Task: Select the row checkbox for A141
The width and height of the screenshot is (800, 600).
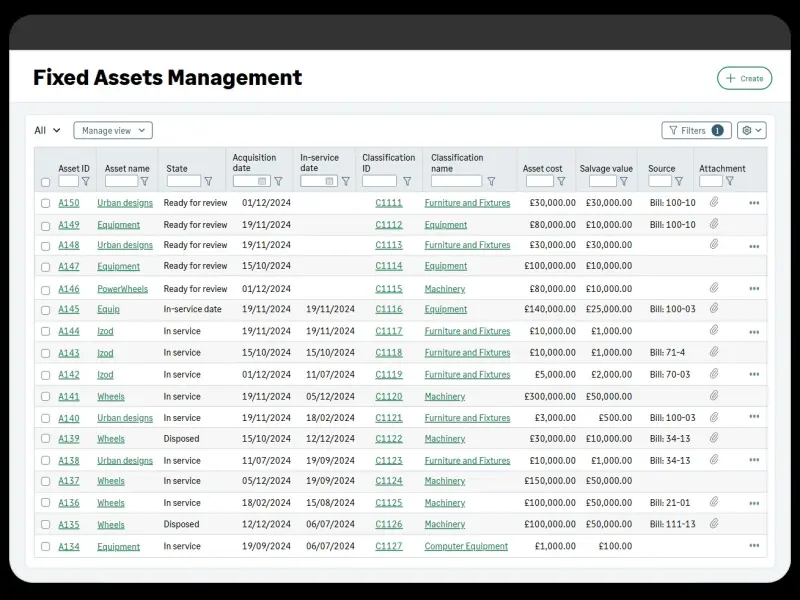Action: coord(45,397)
